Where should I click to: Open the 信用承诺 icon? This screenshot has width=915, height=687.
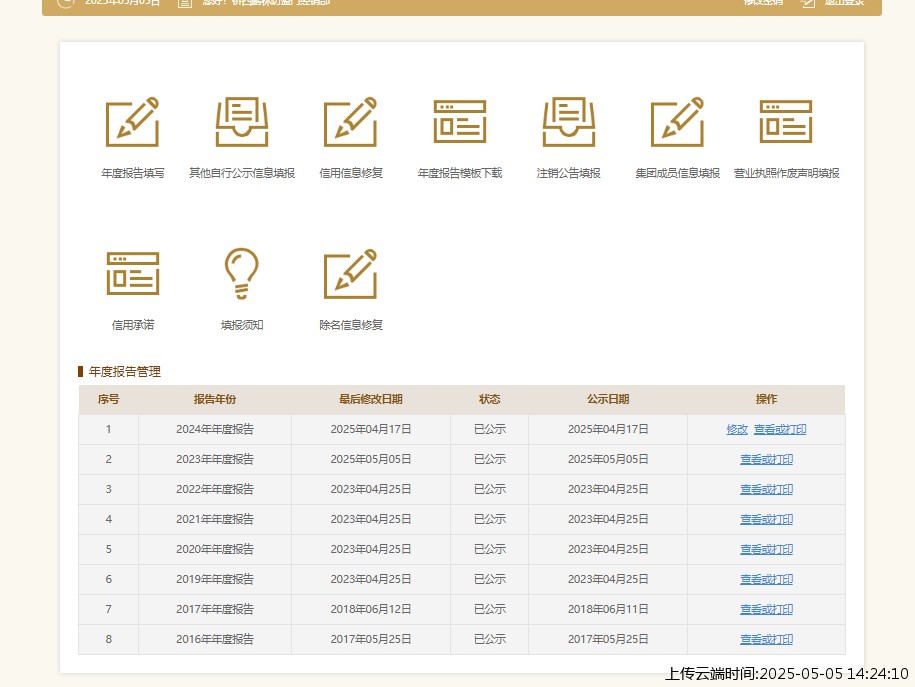[132, 274]
